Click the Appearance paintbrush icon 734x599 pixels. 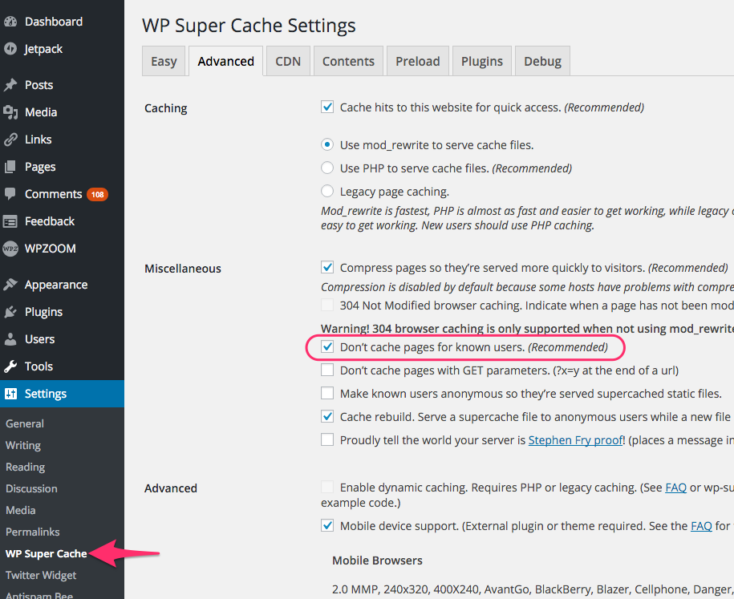[x=10, y=285]
